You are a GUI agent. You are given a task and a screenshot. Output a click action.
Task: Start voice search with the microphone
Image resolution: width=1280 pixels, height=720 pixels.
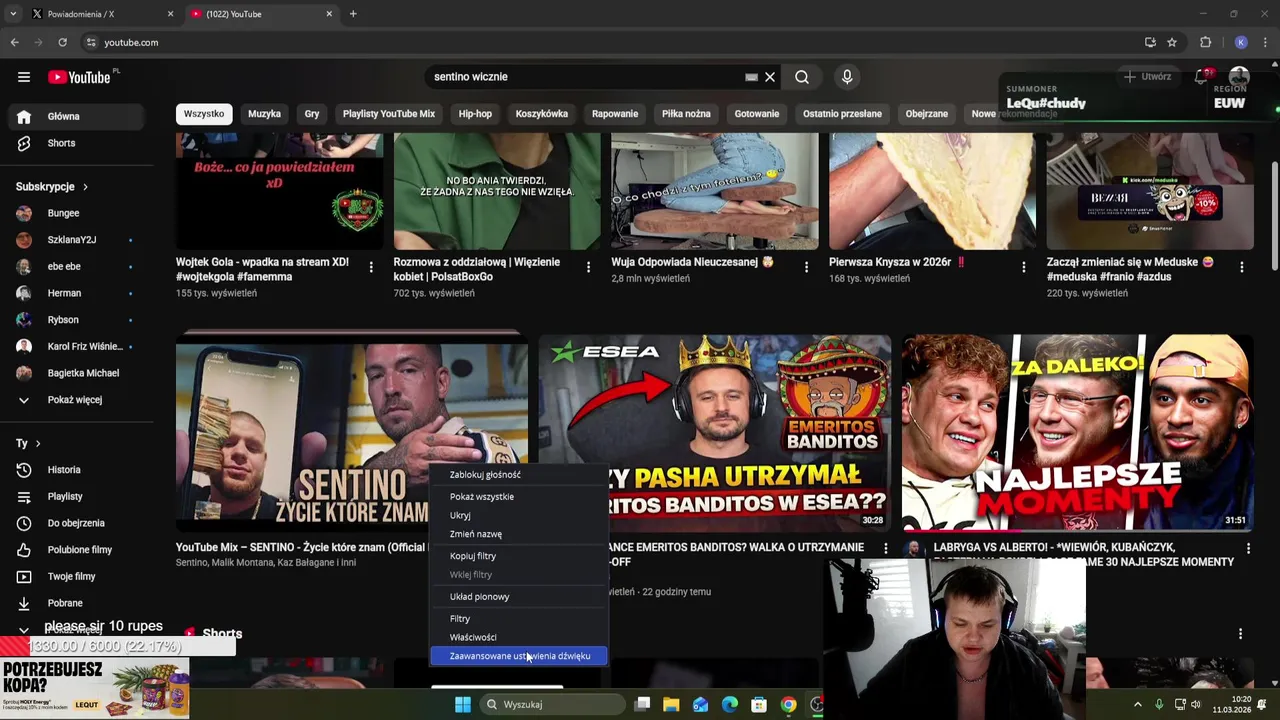tap(847, 77)
